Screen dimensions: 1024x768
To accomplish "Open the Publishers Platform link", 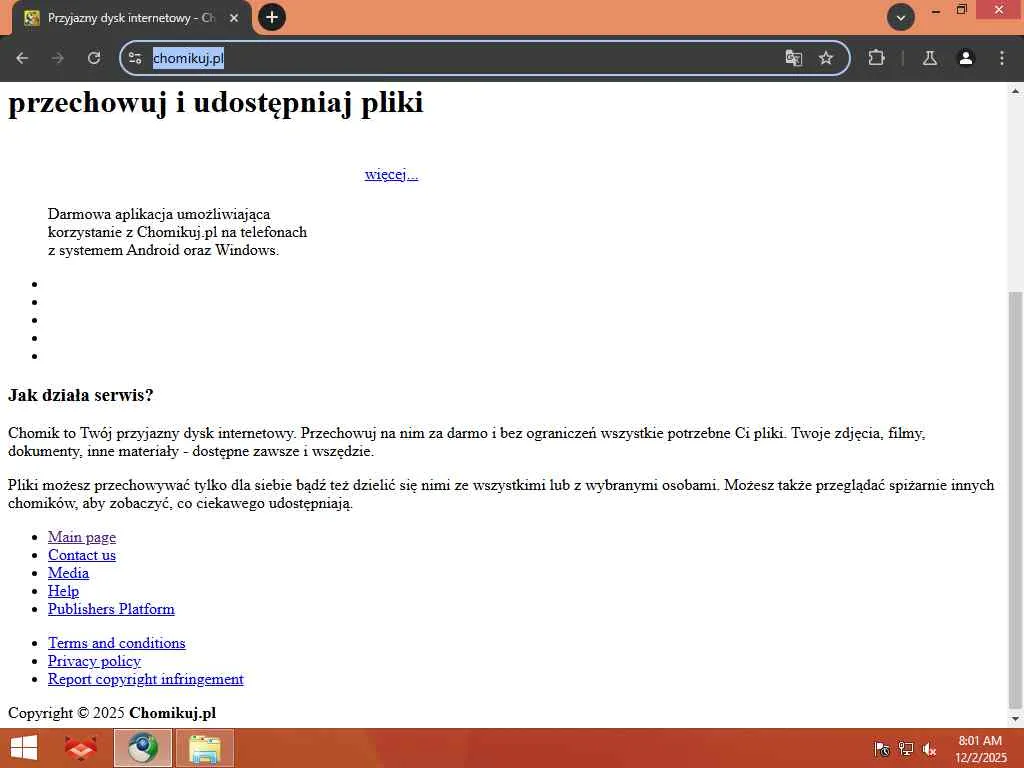I will [x=111, y=609].
